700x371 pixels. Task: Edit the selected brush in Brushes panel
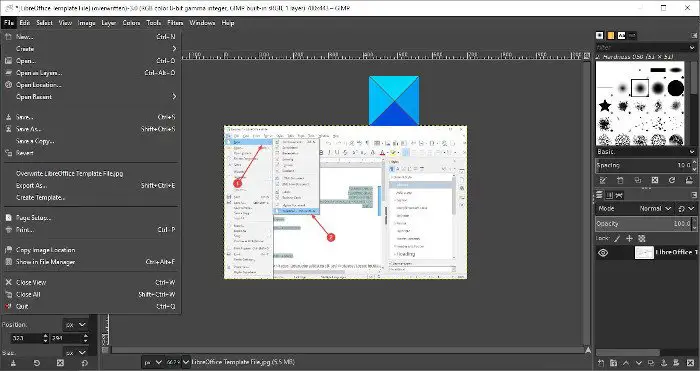point(603,180)
